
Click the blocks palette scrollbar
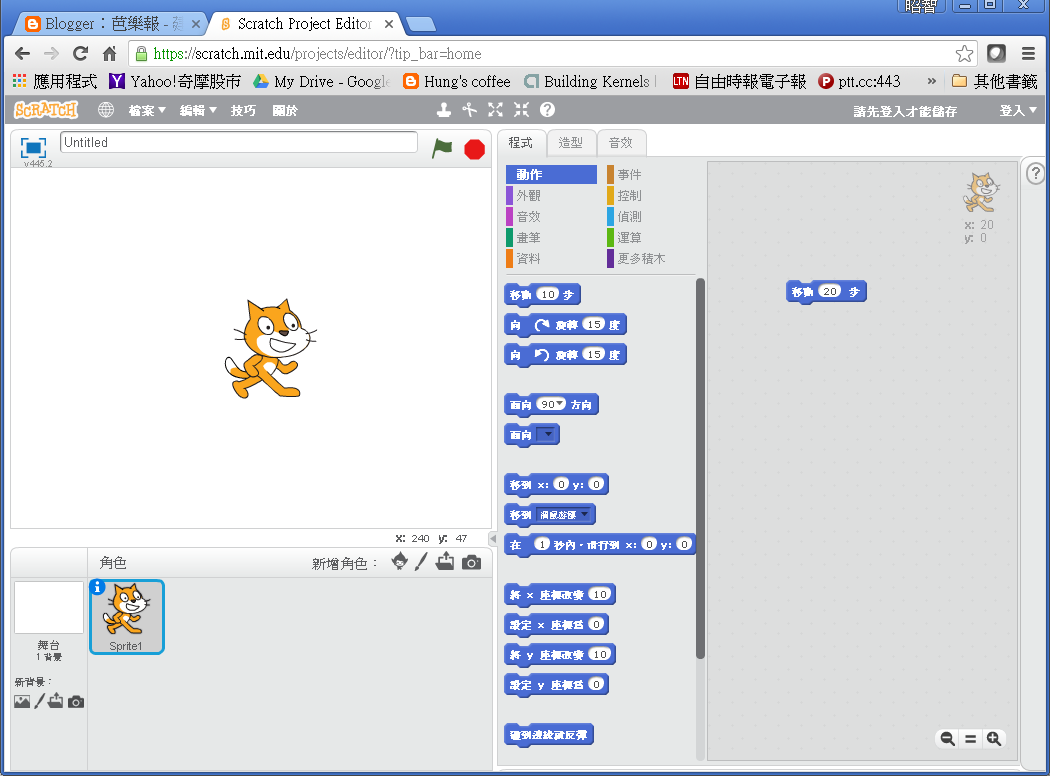click(700, 469)
